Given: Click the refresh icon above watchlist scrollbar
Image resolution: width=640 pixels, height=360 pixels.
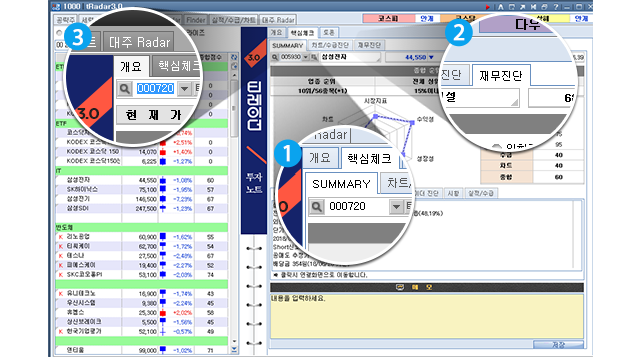Looking at the screenshot, I should pos(234,57).
